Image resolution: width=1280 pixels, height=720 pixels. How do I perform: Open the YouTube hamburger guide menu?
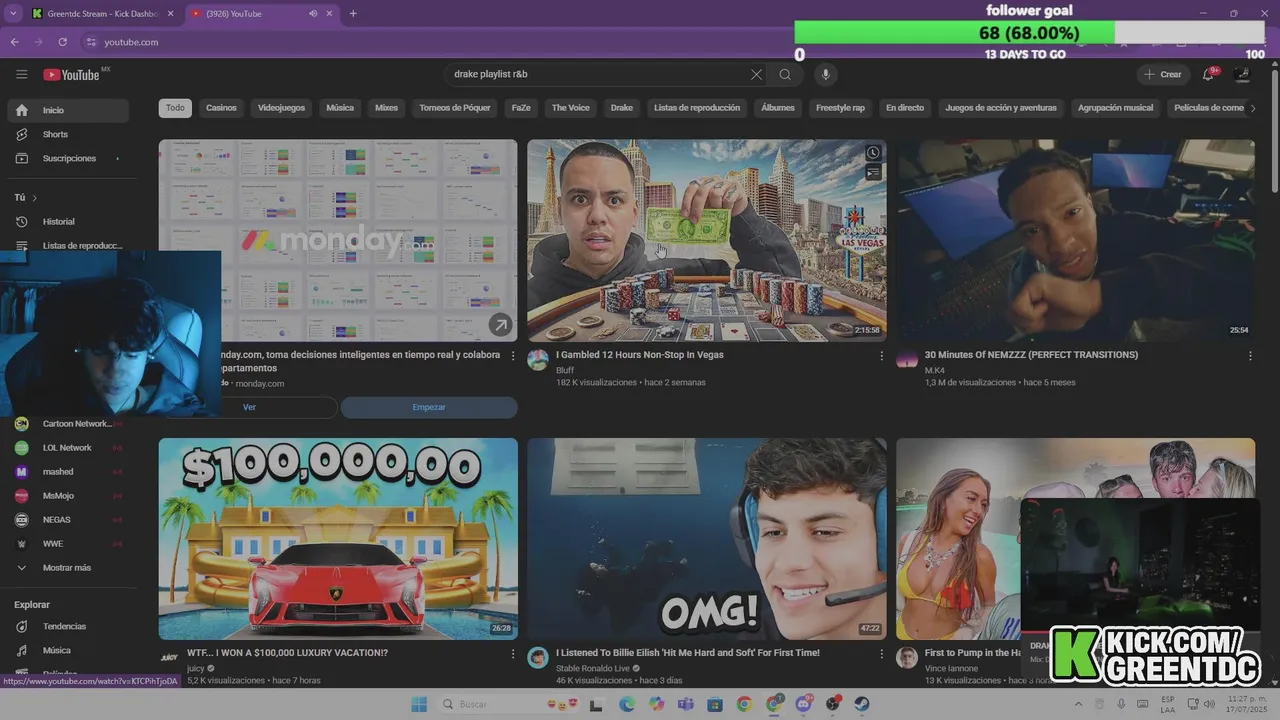21,74
